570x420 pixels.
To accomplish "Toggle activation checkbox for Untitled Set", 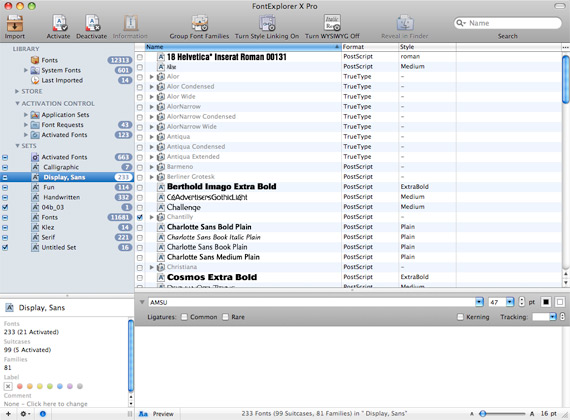I will (x=5, y=247).
